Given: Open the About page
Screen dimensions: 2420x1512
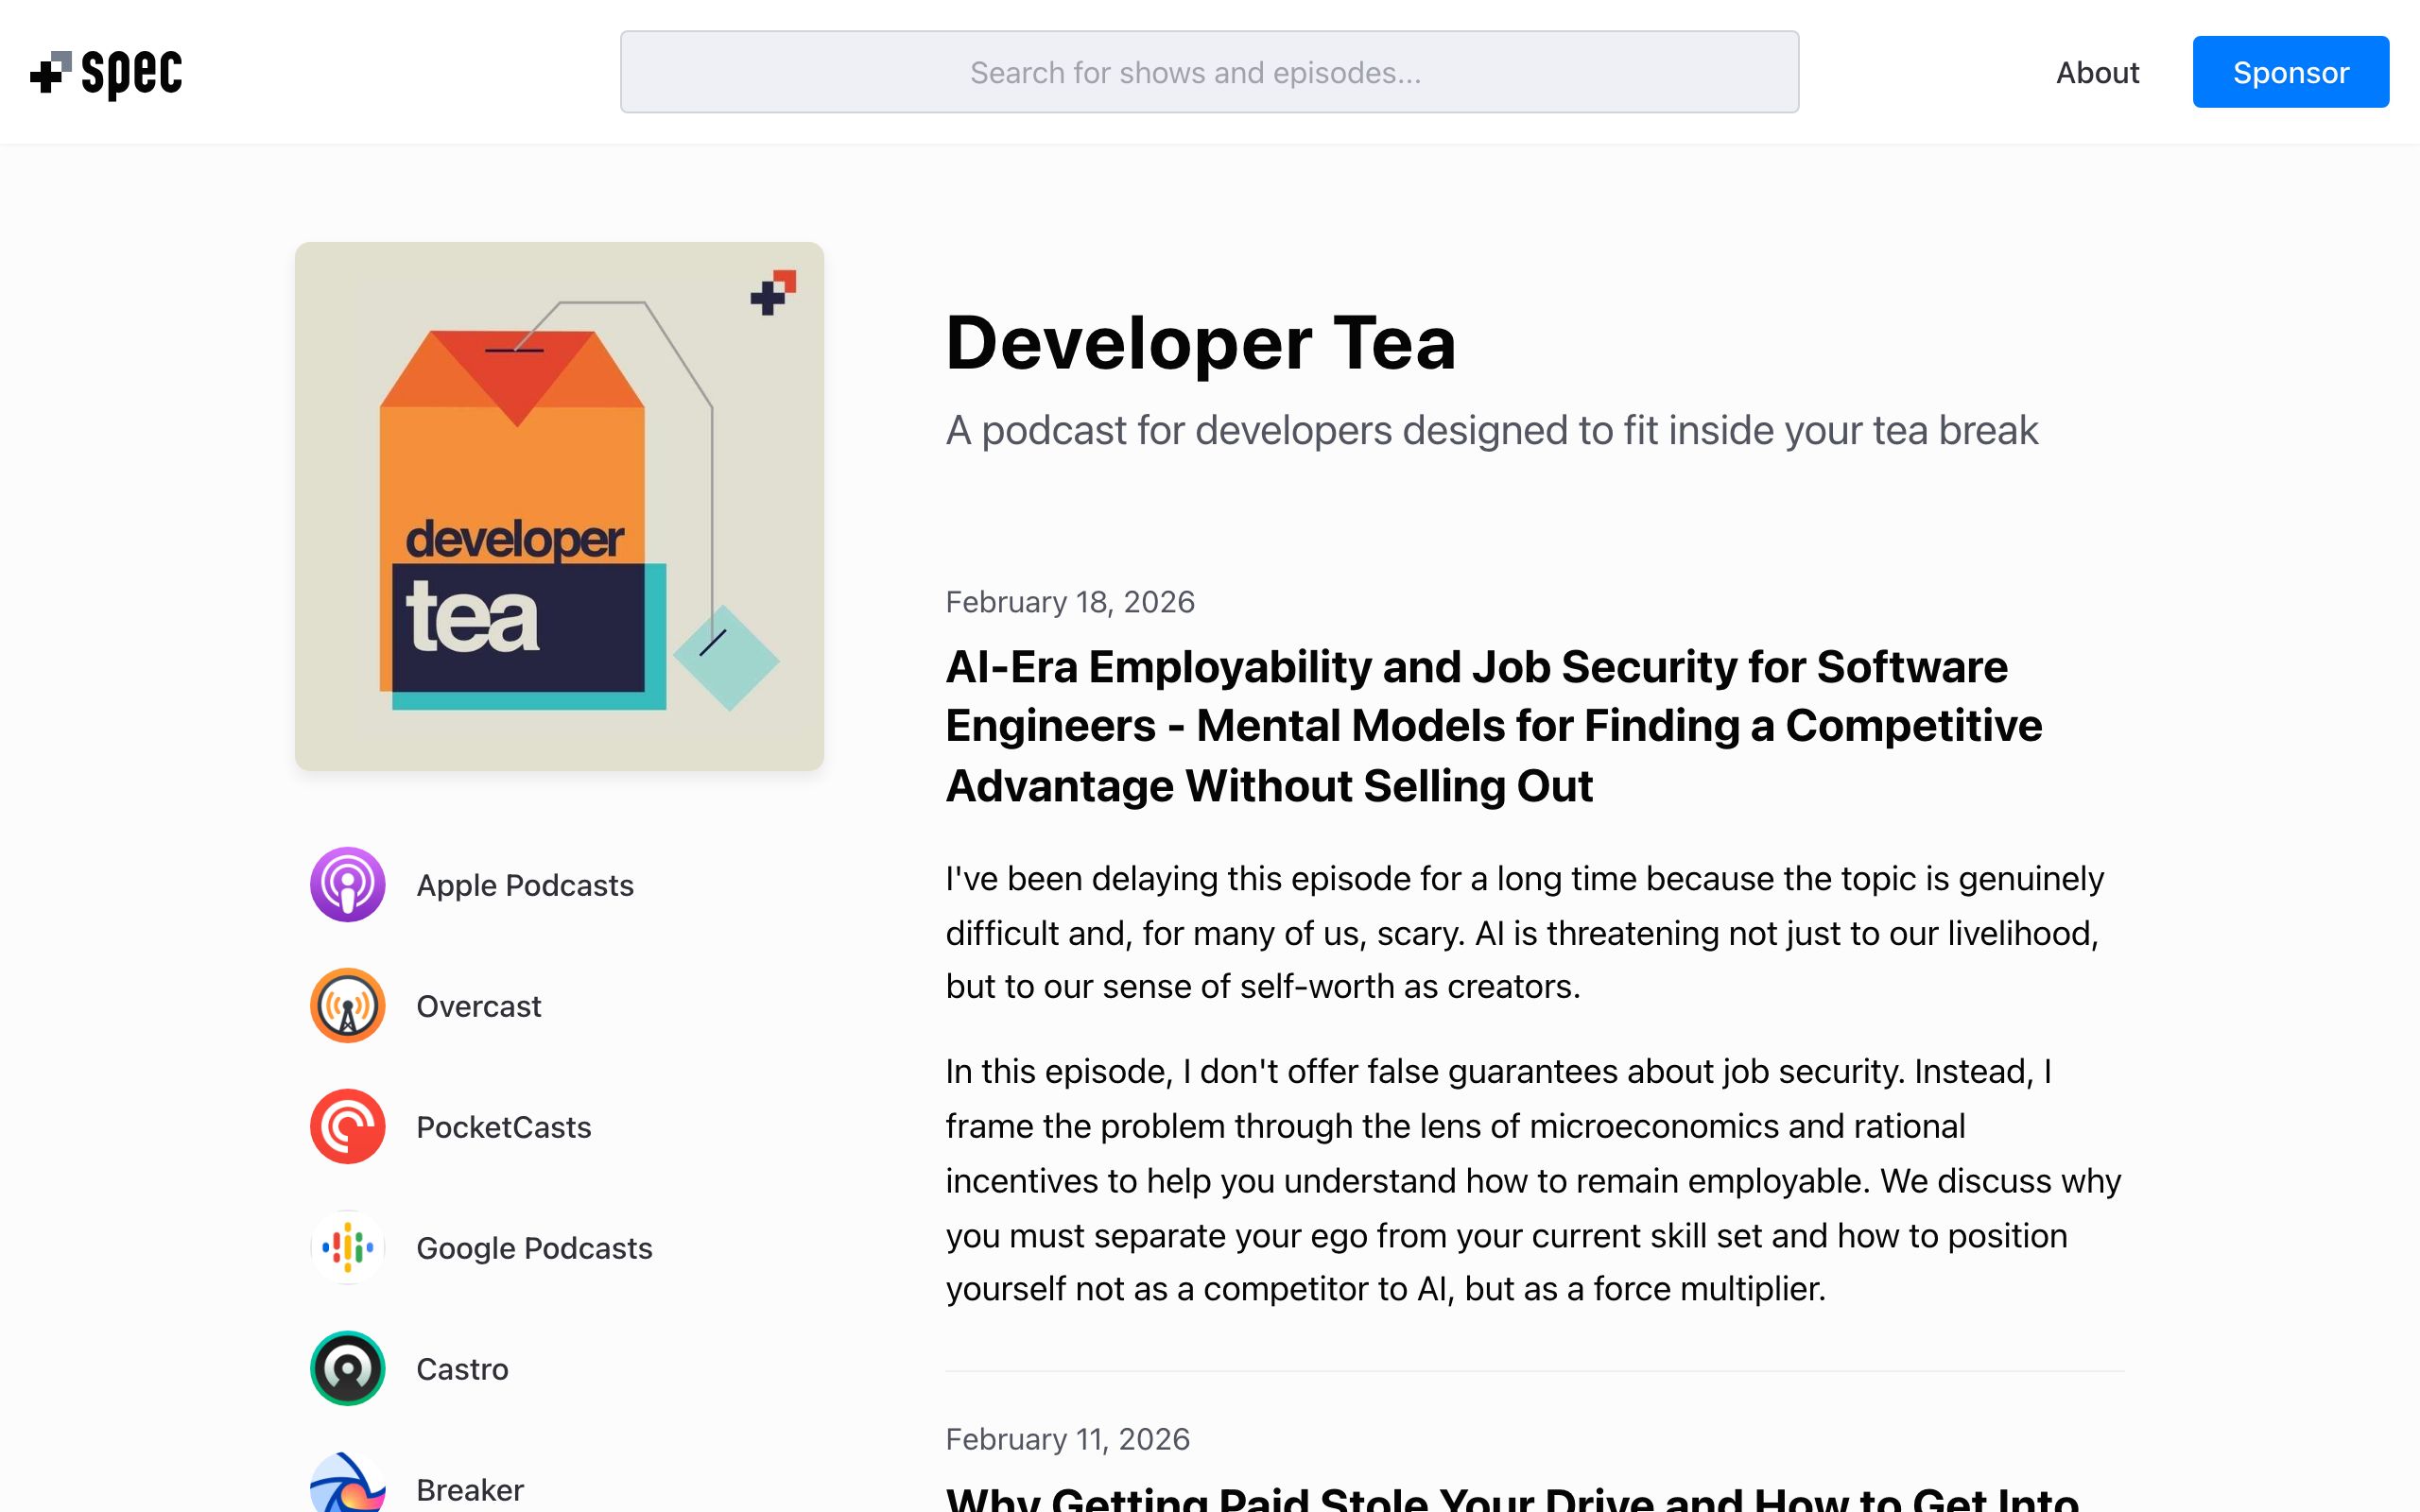Looking at the screenshot, I should (2097, 72).
